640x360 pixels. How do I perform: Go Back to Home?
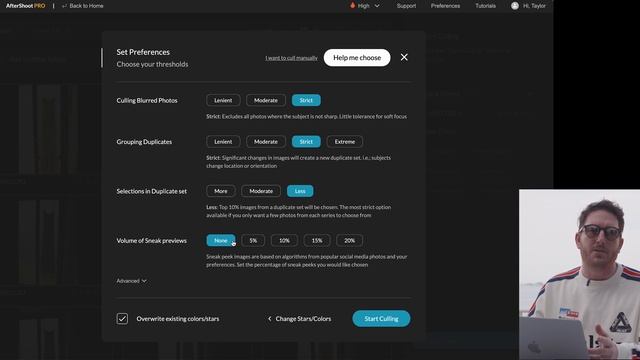tap(82, 6)
